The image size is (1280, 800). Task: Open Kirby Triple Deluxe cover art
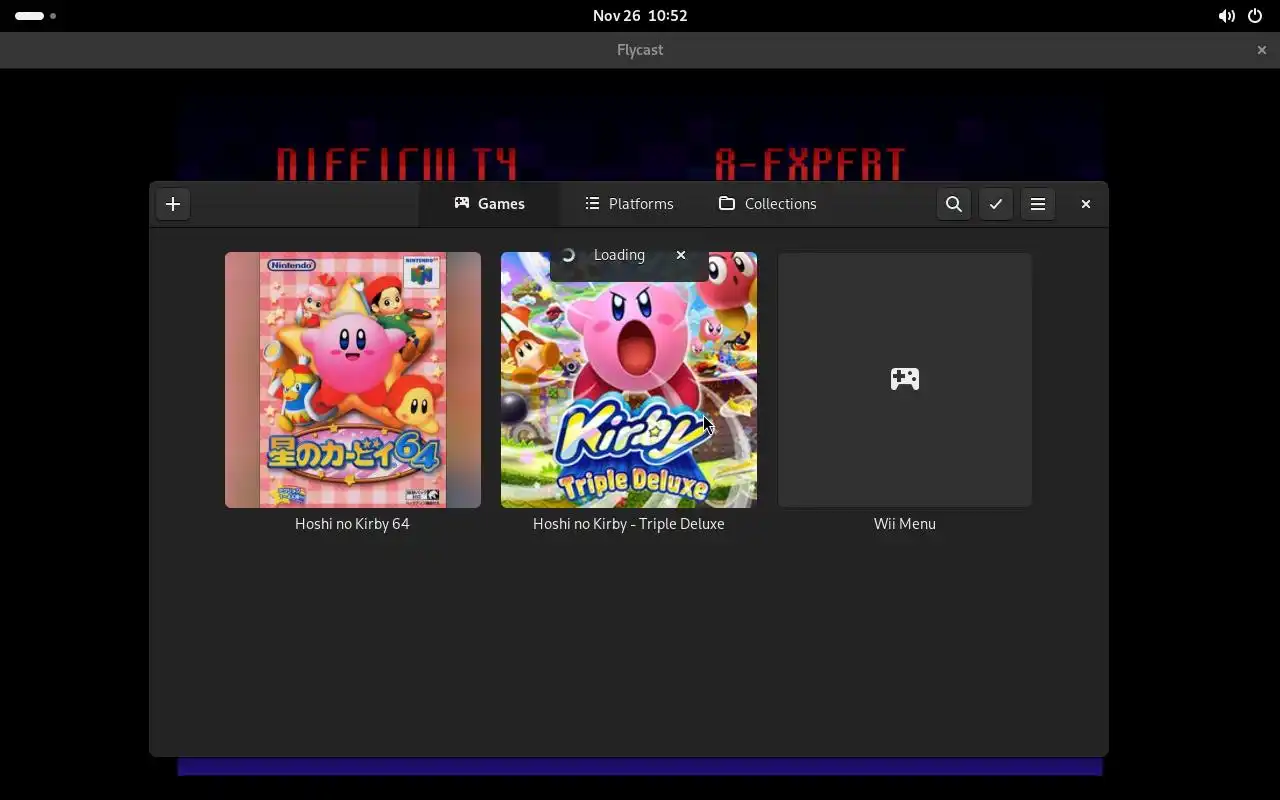click(629, 380)
